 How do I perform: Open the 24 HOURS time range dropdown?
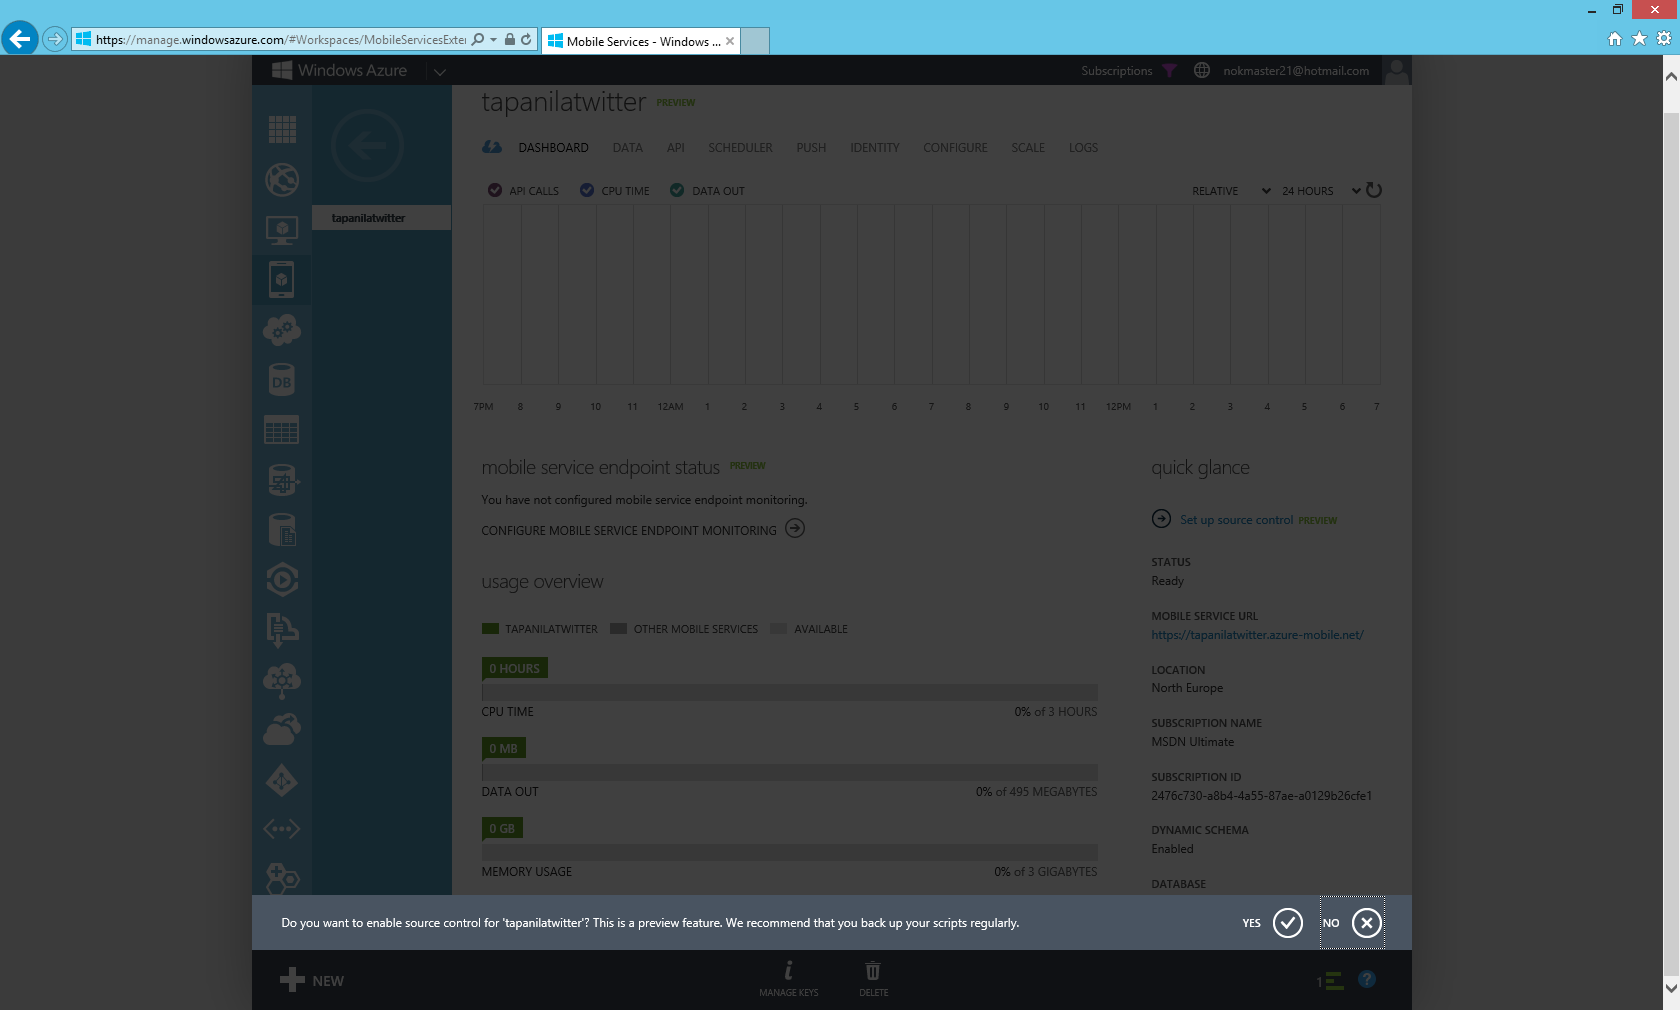[x=1321, y=191]
